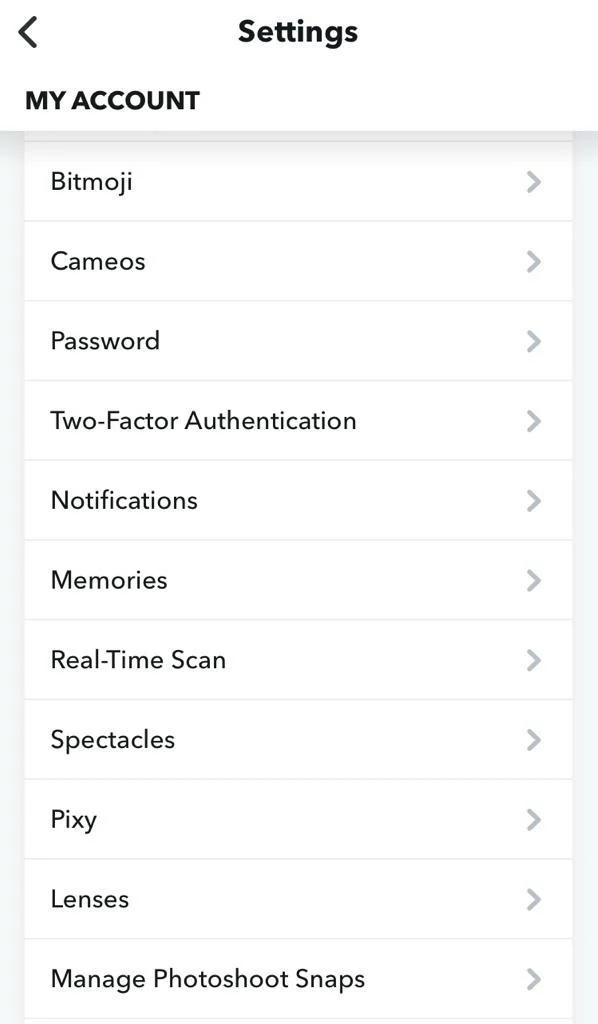Open Memories settings
The height and width of the screenshot is (1024, 598).
click(298, 580)
